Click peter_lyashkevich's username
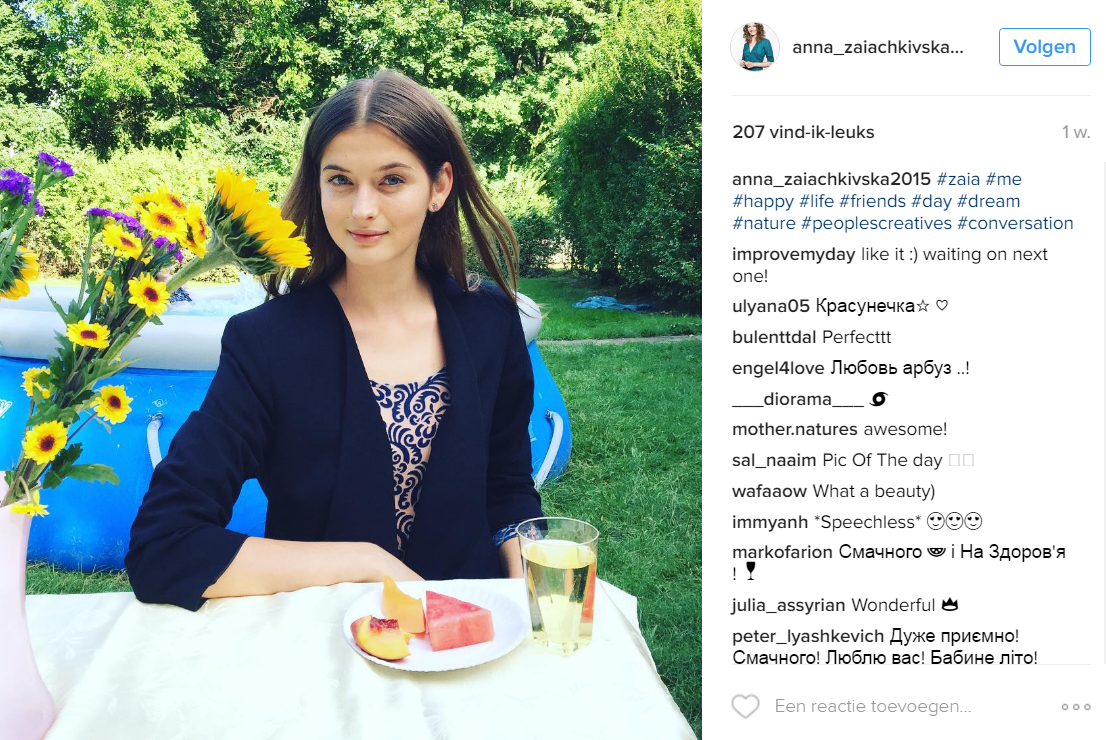This screenshot has width=1106, height=740. [x=808, y=636]
